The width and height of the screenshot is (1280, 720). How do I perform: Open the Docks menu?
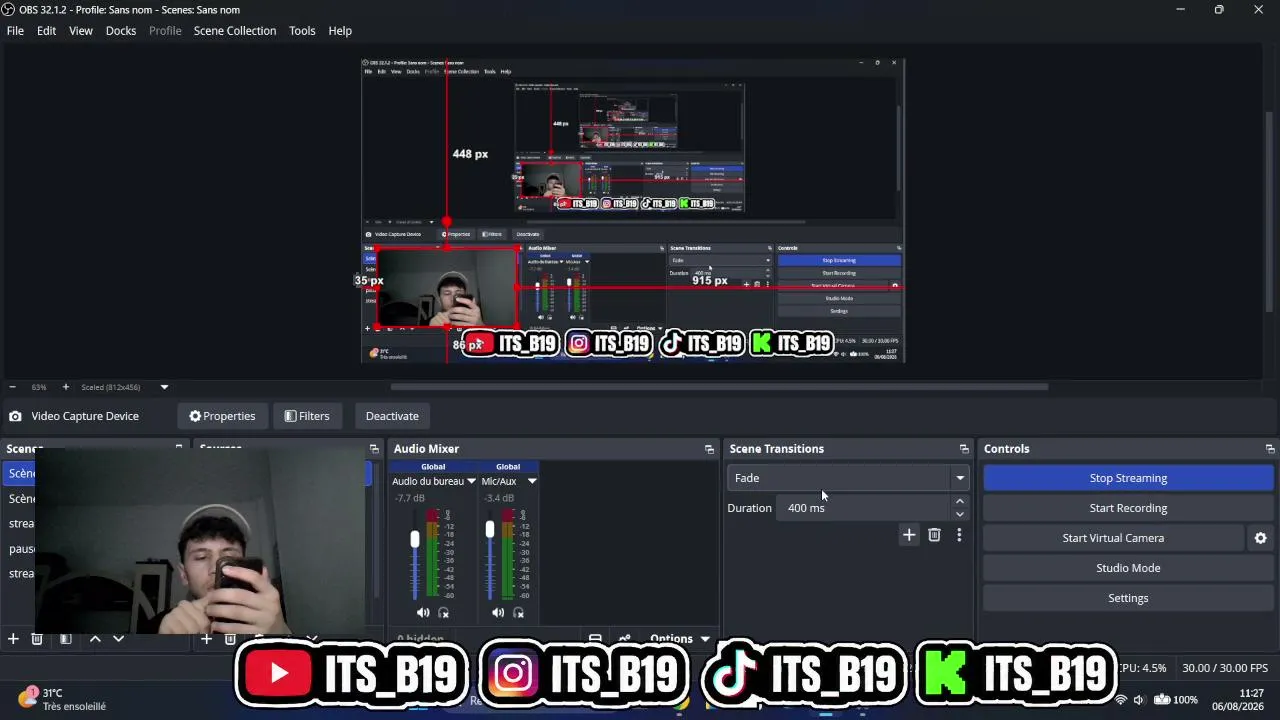point(121,31)
